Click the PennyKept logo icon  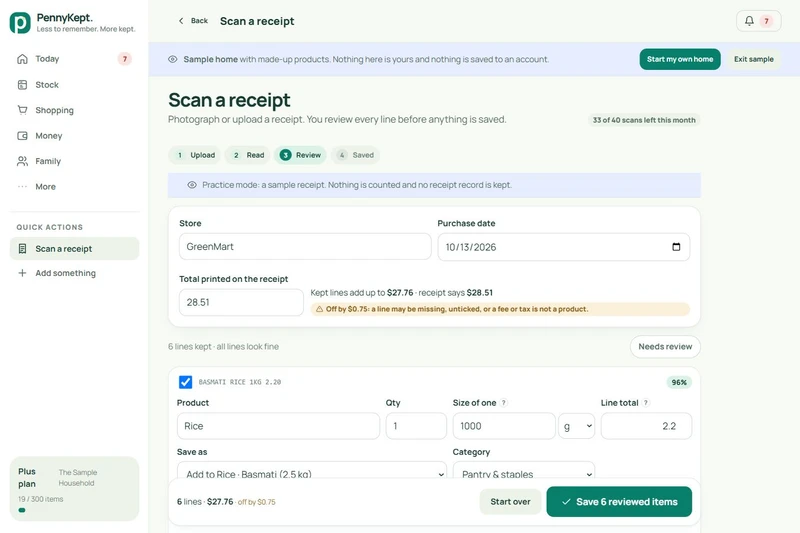tap(20, 23)
